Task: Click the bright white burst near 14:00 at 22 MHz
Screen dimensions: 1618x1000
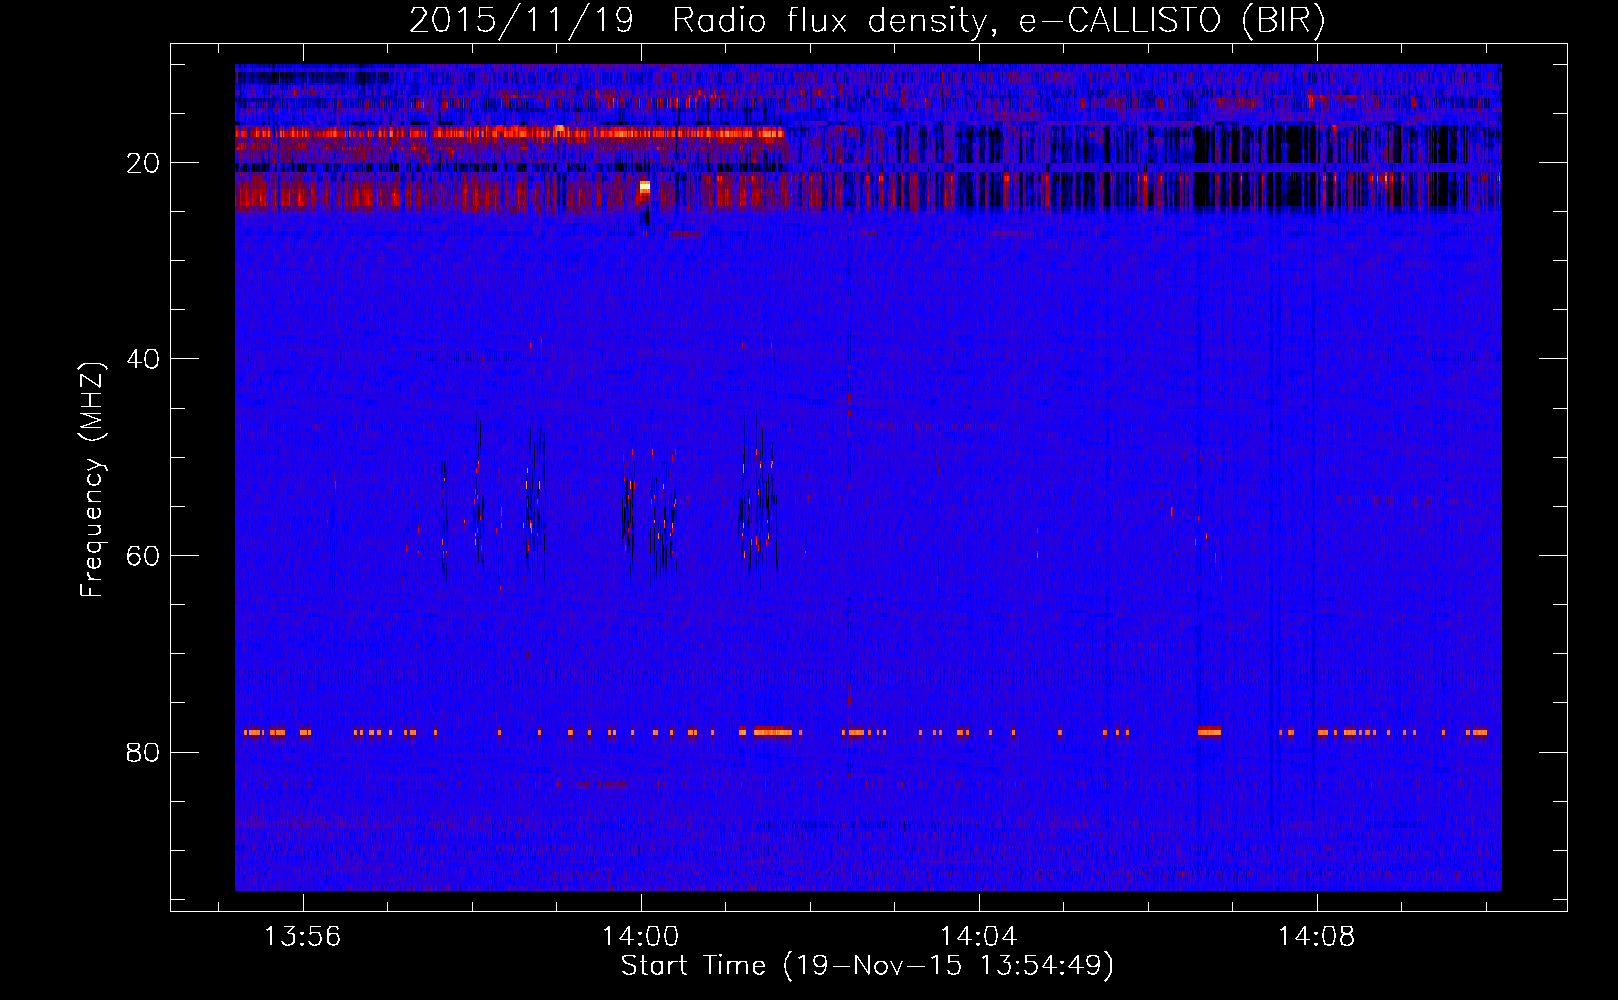Action: point(645,186)
